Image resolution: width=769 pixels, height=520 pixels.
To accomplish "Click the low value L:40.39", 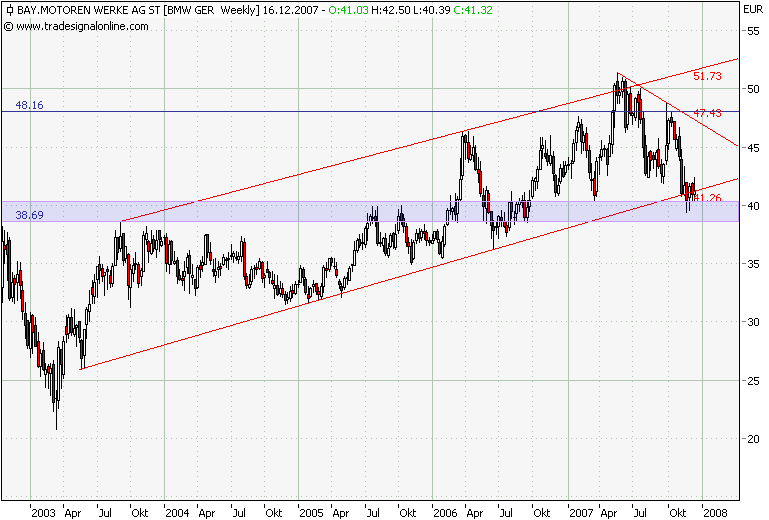I will [432, 10].
